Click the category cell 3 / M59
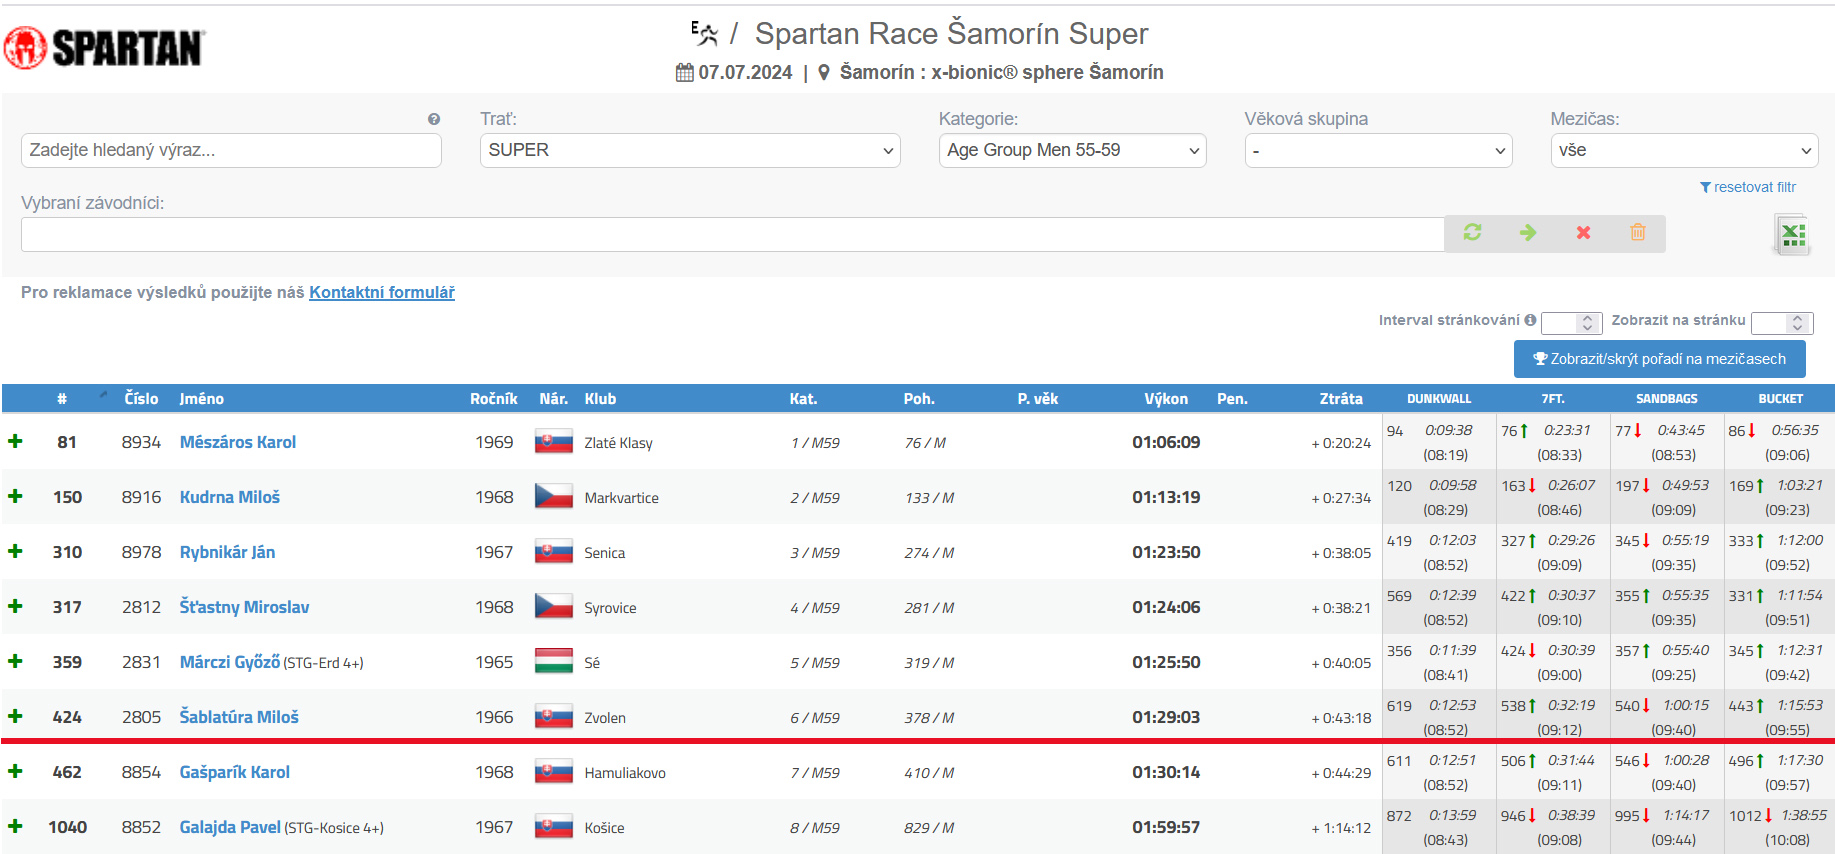Image resolution: width=1835 pixels, height=854 pixels. 815,553
